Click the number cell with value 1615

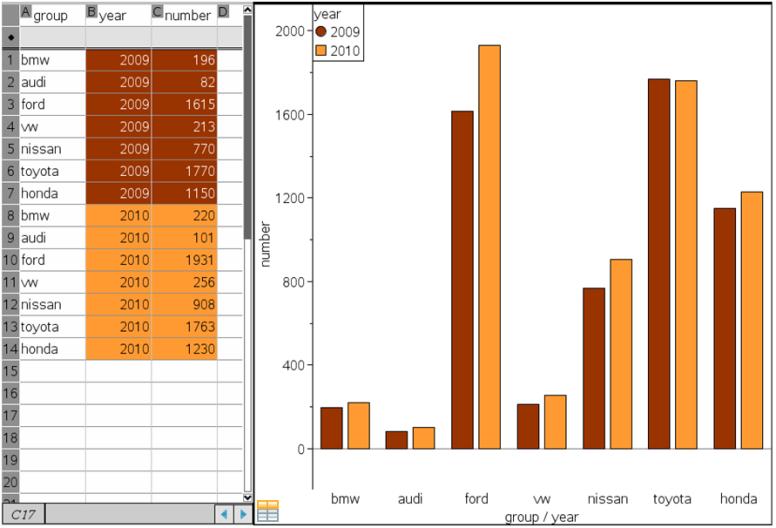pos(184,104)
